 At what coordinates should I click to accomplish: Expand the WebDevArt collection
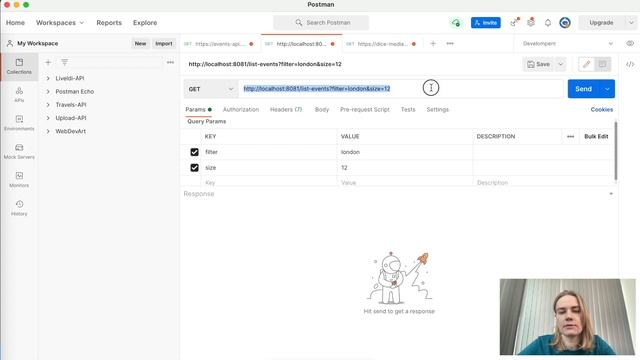click(x=48, y=131)
